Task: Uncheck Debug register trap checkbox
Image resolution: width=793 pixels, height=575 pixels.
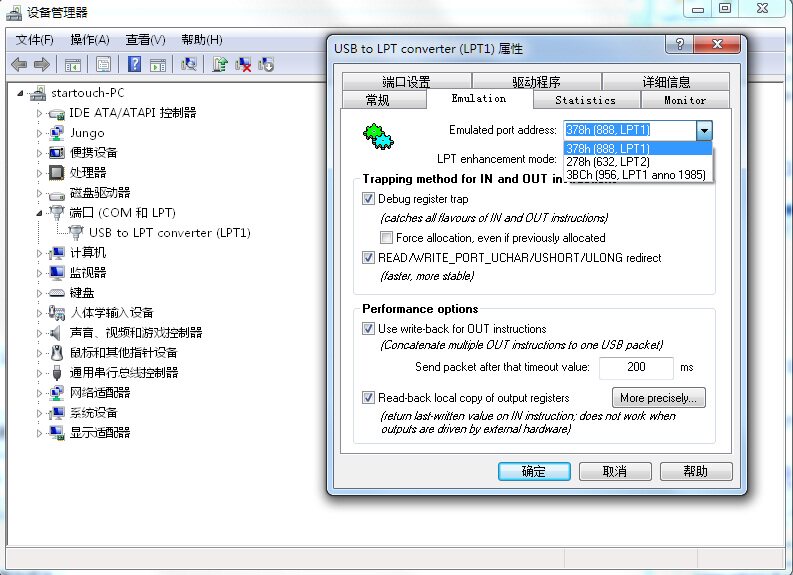Action: coord(368,199)
